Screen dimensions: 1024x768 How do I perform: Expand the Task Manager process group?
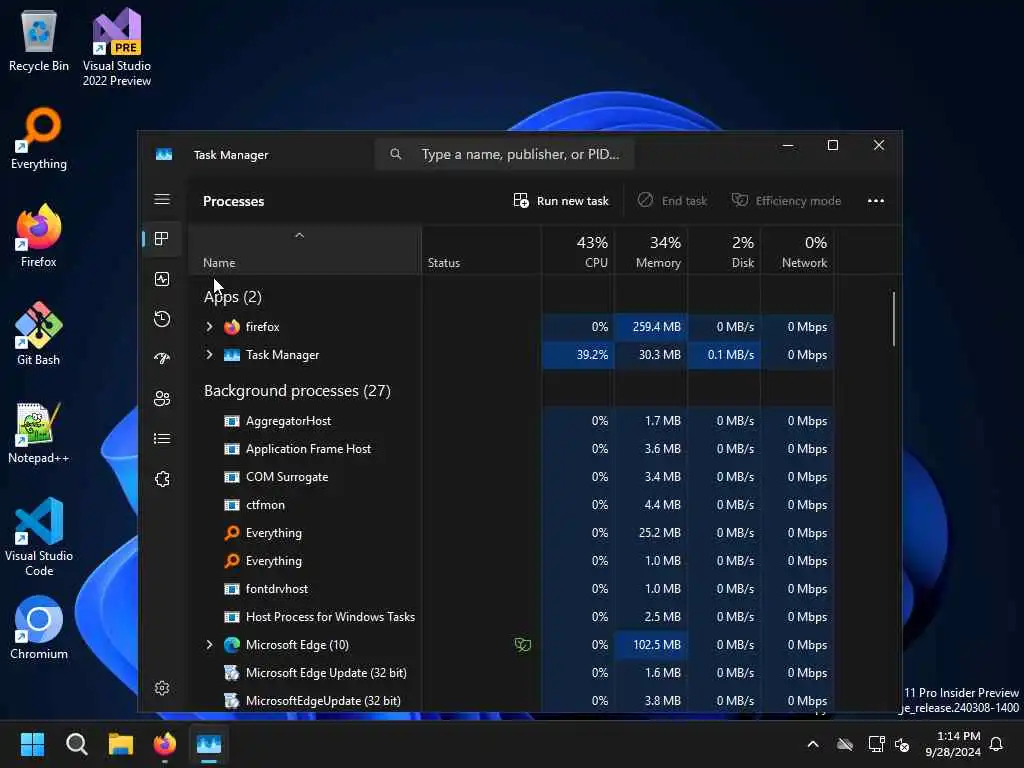click(209, 355)
